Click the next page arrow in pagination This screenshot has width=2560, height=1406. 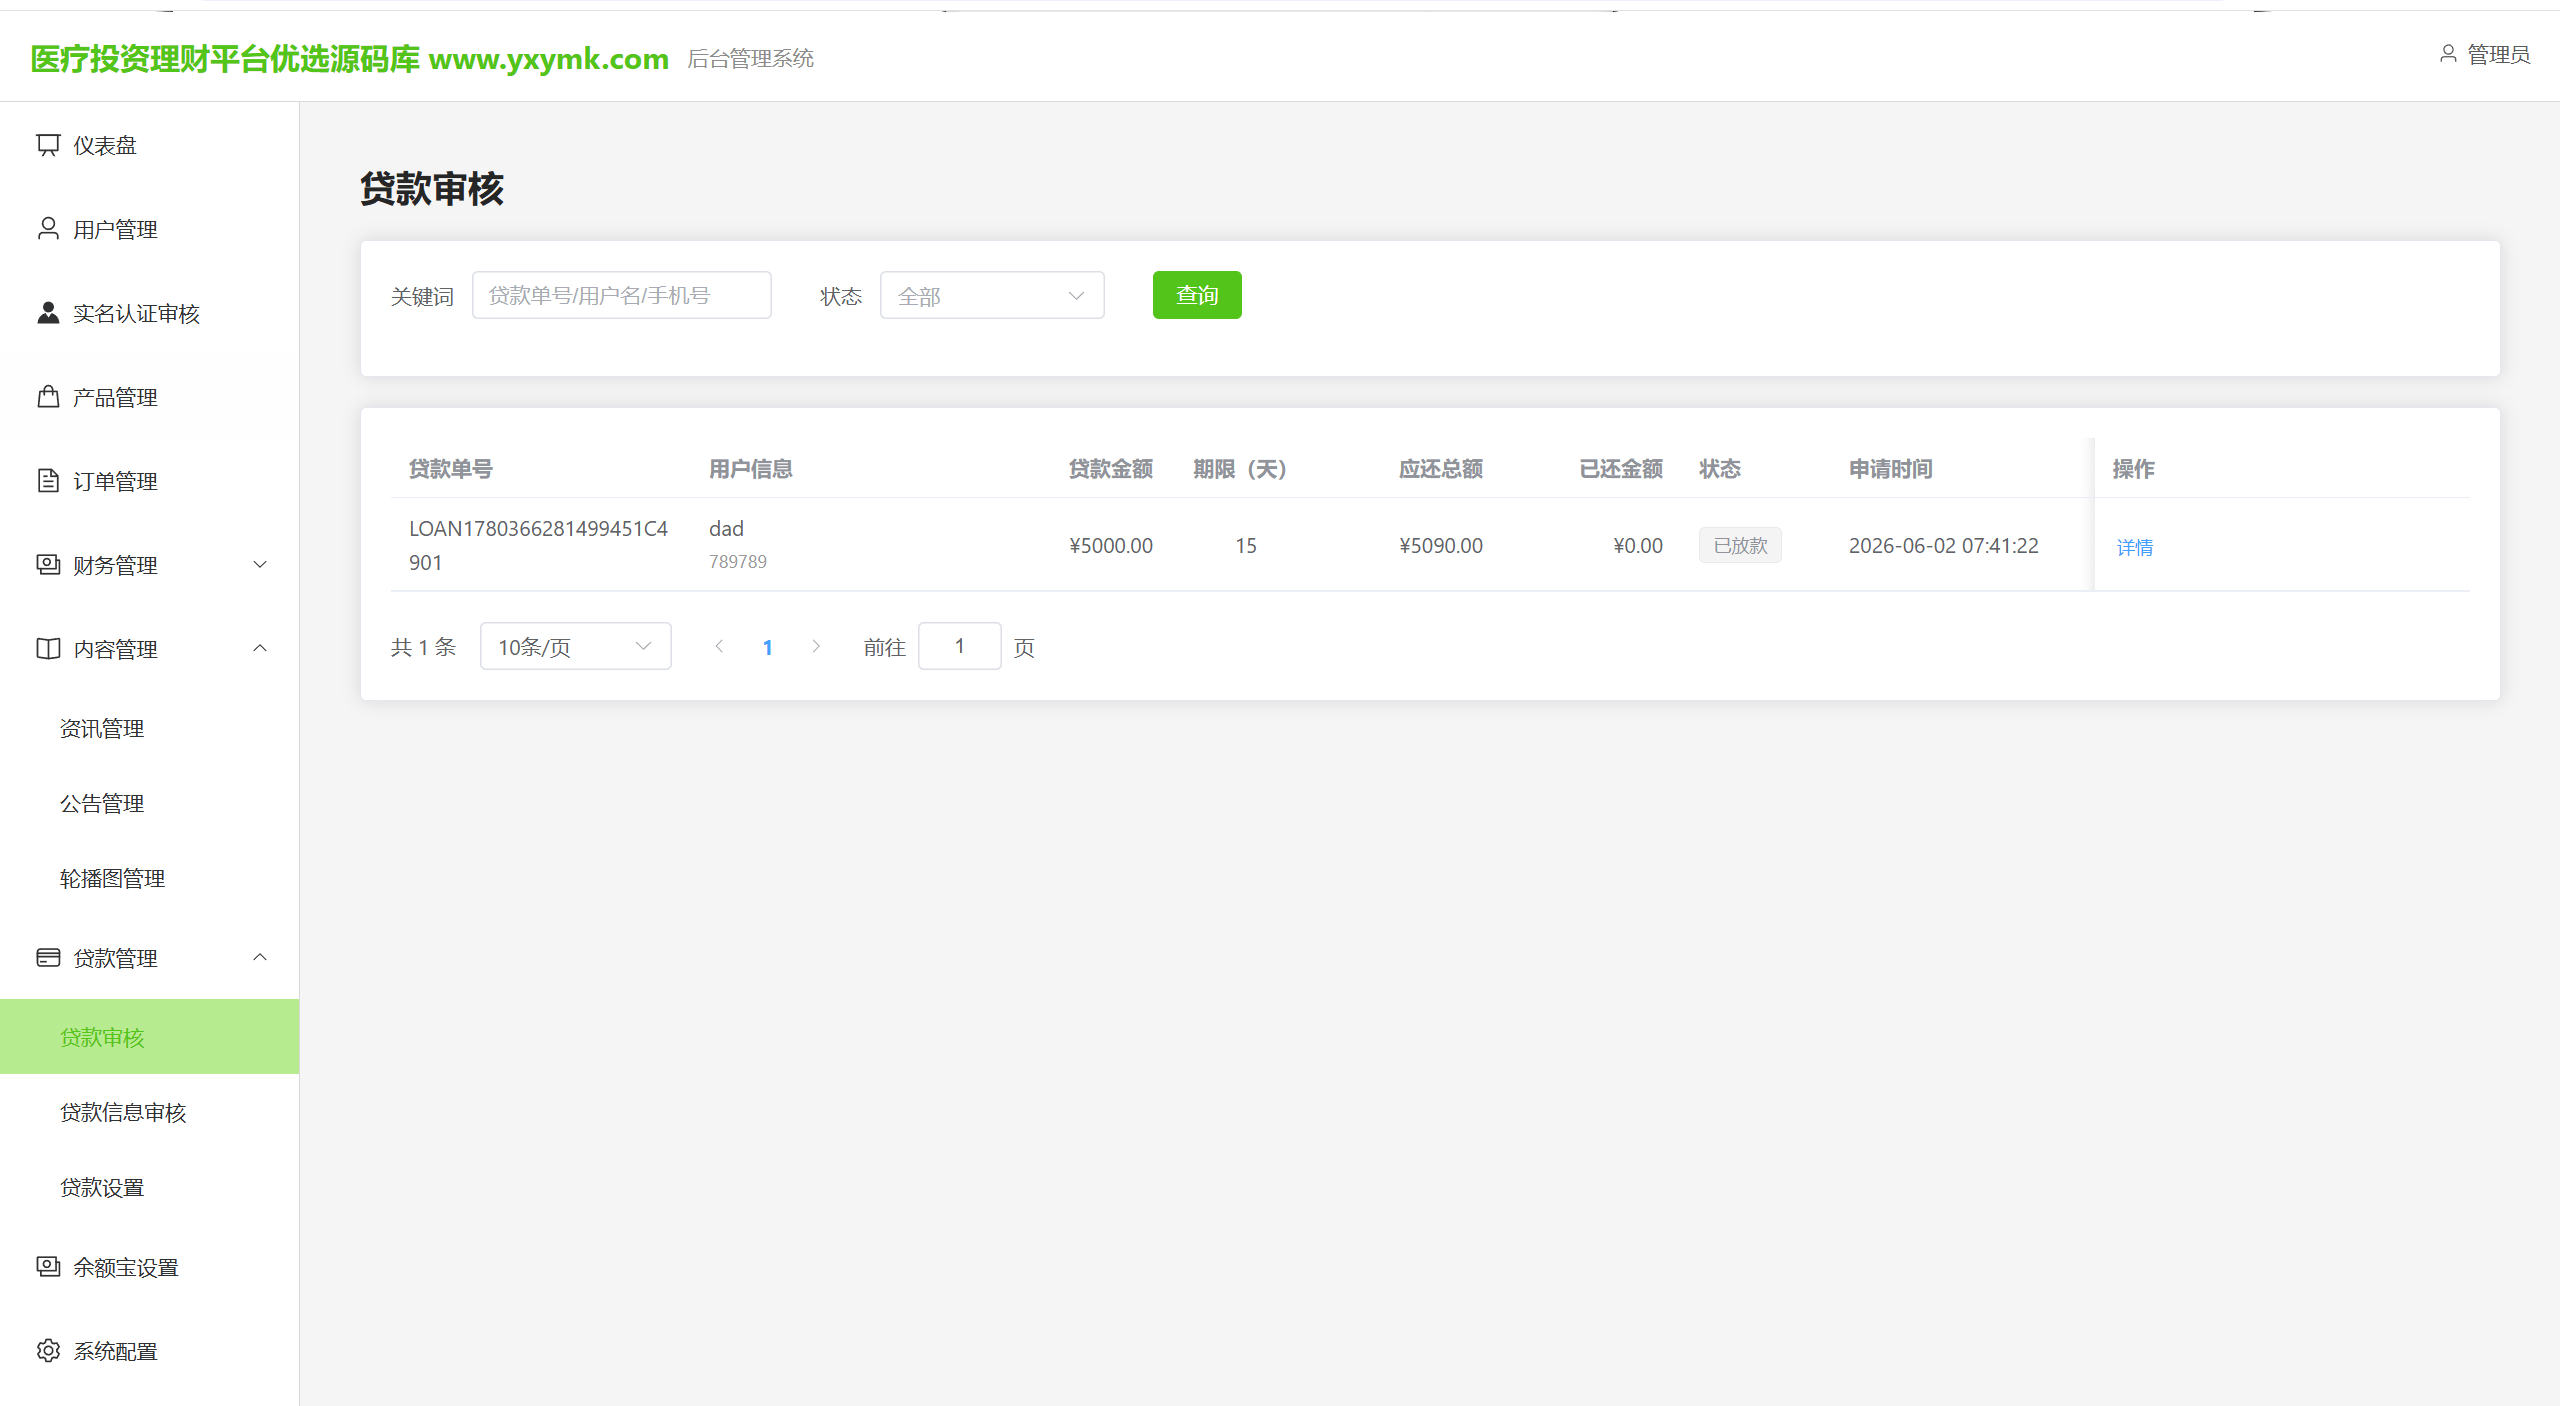coord(816,647)
